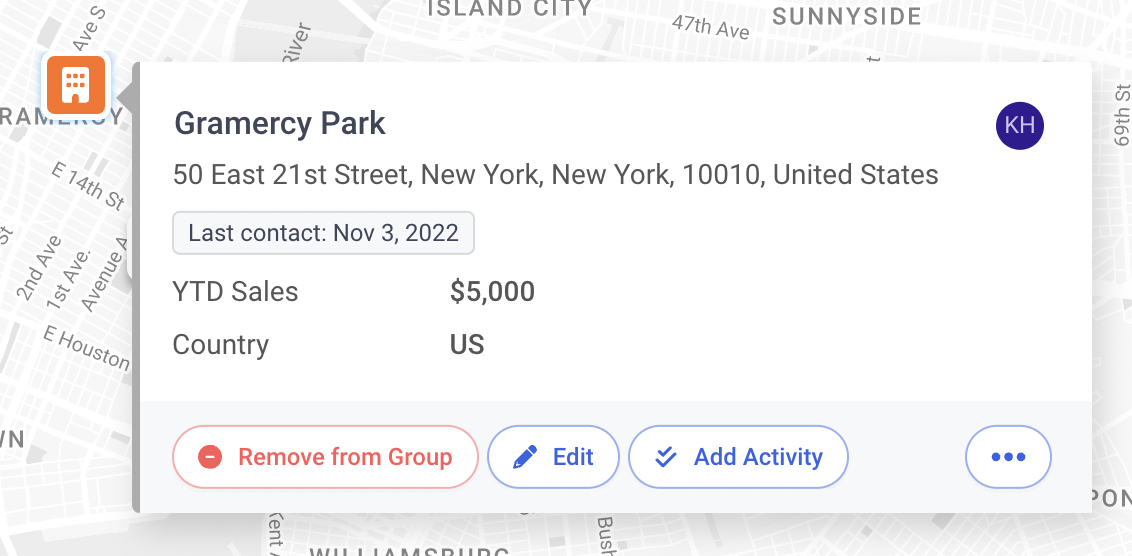Click the 47th Ave street label
The height and width of the screenshot is (556, 1132).
(710, 27)
